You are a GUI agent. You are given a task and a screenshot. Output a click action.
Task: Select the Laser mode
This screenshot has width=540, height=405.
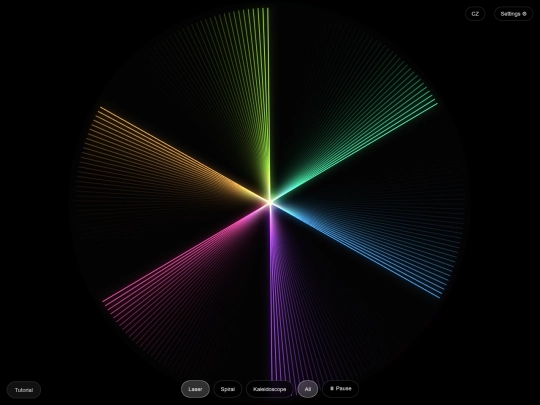195,389
